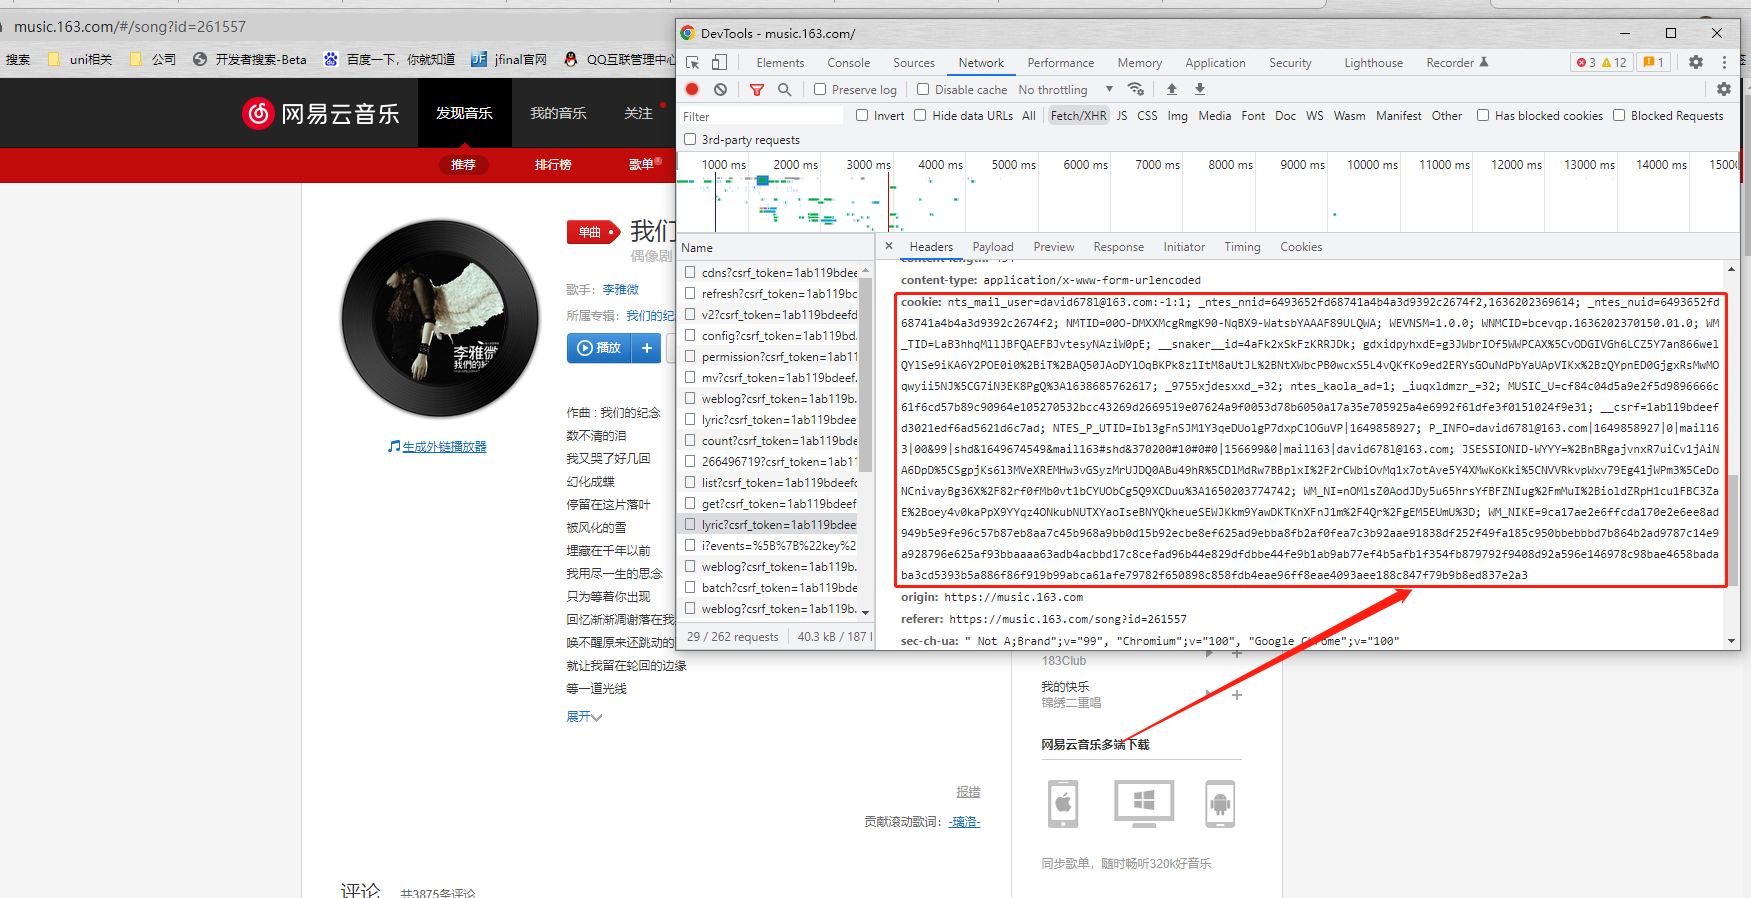1751x898 pixels.
Task: Open network conditions wifi icon
Action: (x=1135, y=89)
